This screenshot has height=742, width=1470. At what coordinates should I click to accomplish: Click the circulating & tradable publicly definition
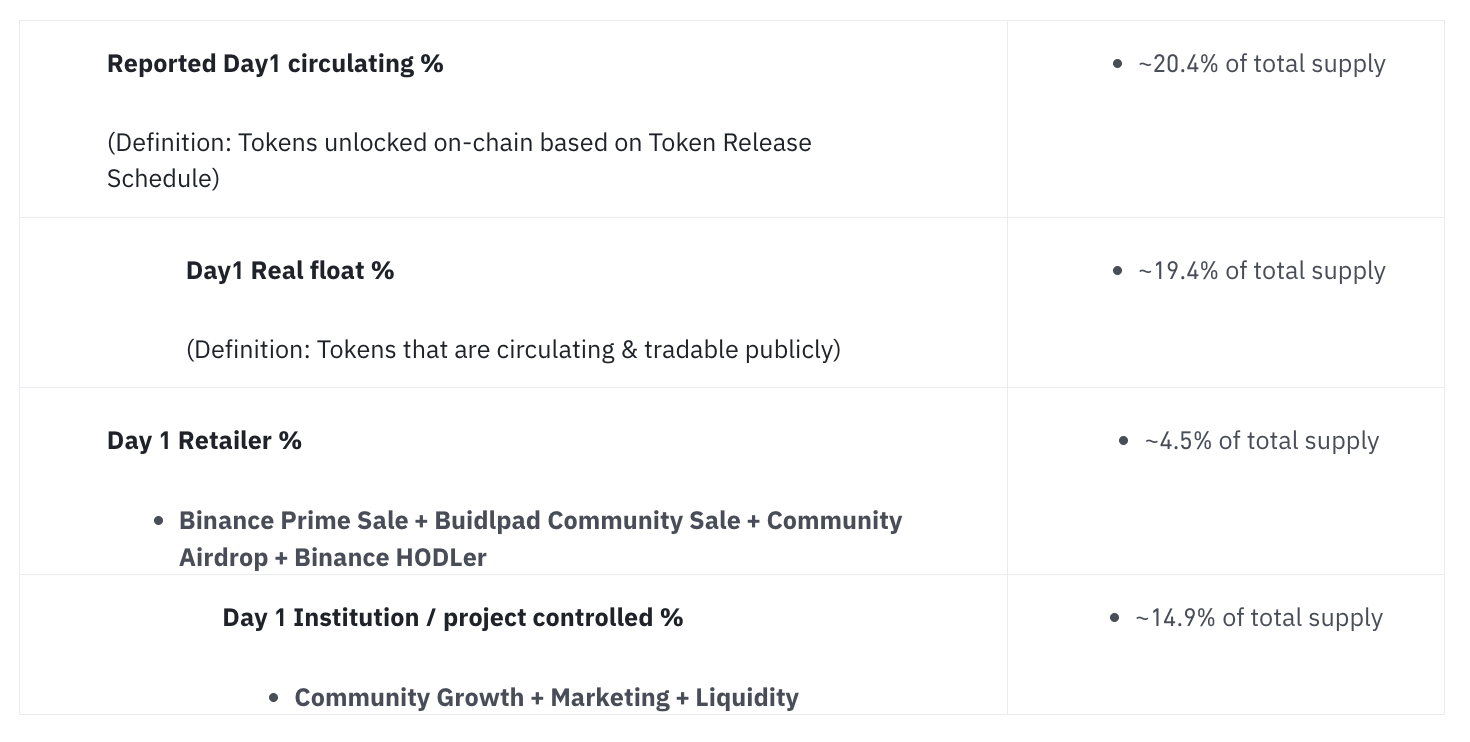pos(513,350)
